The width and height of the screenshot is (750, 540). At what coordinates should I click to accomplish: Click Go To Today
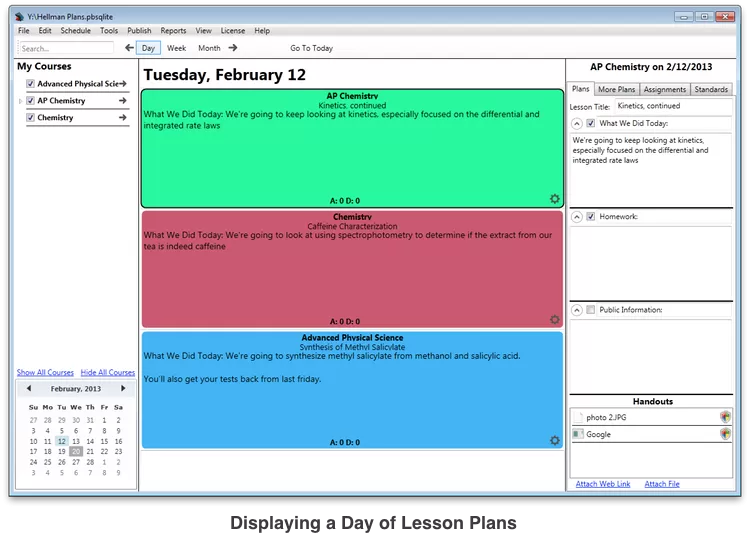[311, 48]
